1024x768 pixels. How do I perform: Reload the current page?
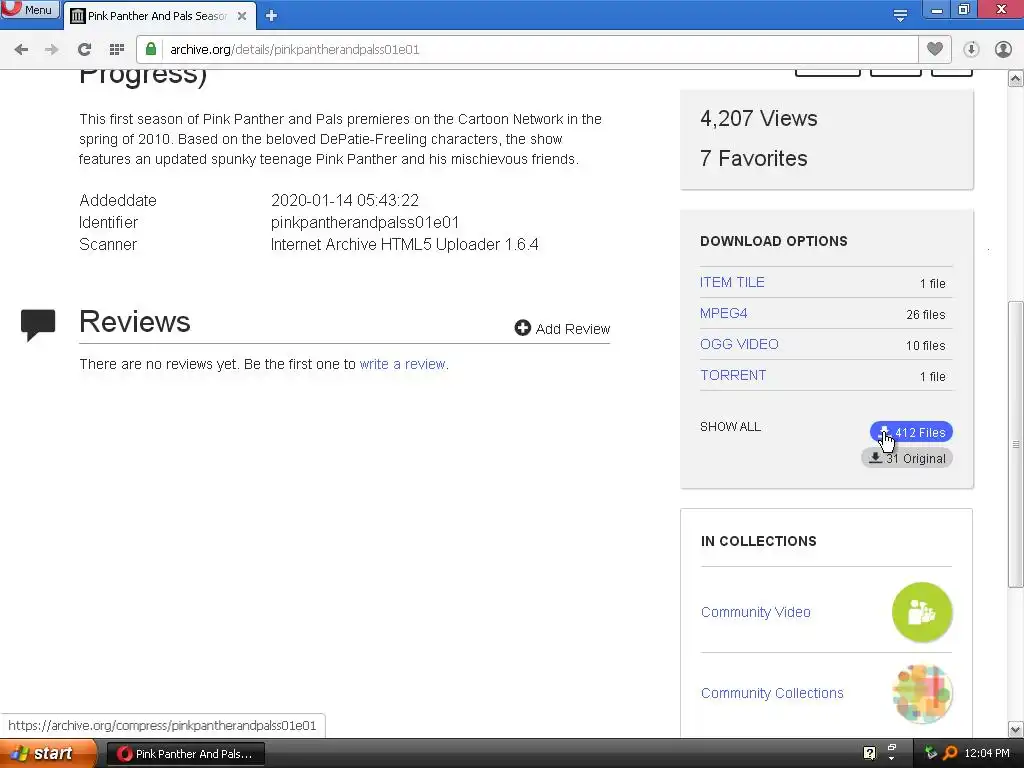coord(84,50)
